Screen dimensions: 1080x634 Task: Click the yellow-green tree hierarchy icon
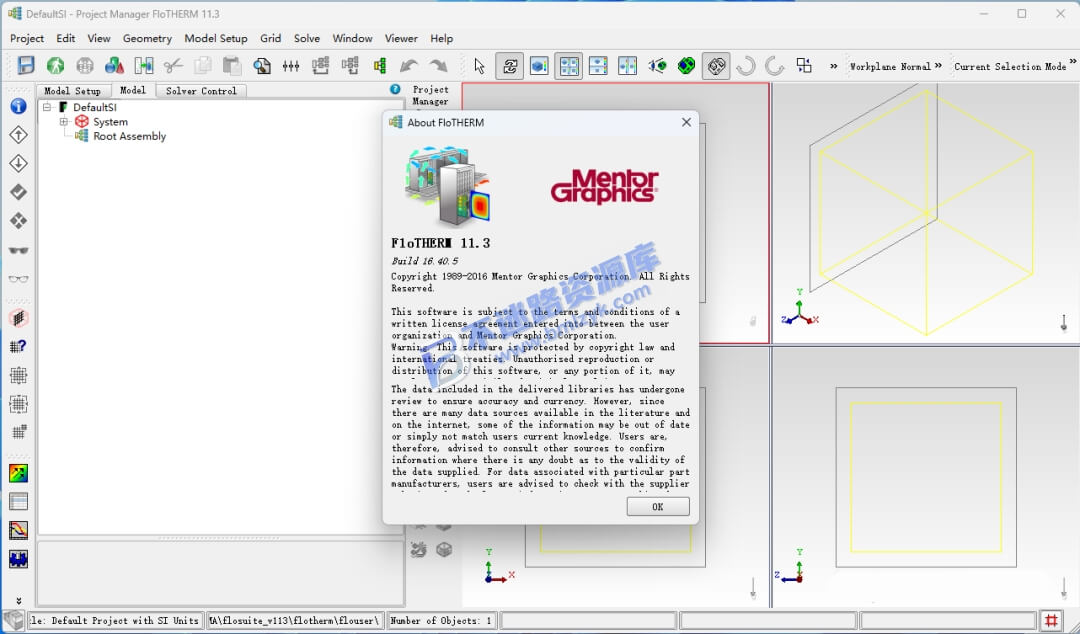point(380,65)
